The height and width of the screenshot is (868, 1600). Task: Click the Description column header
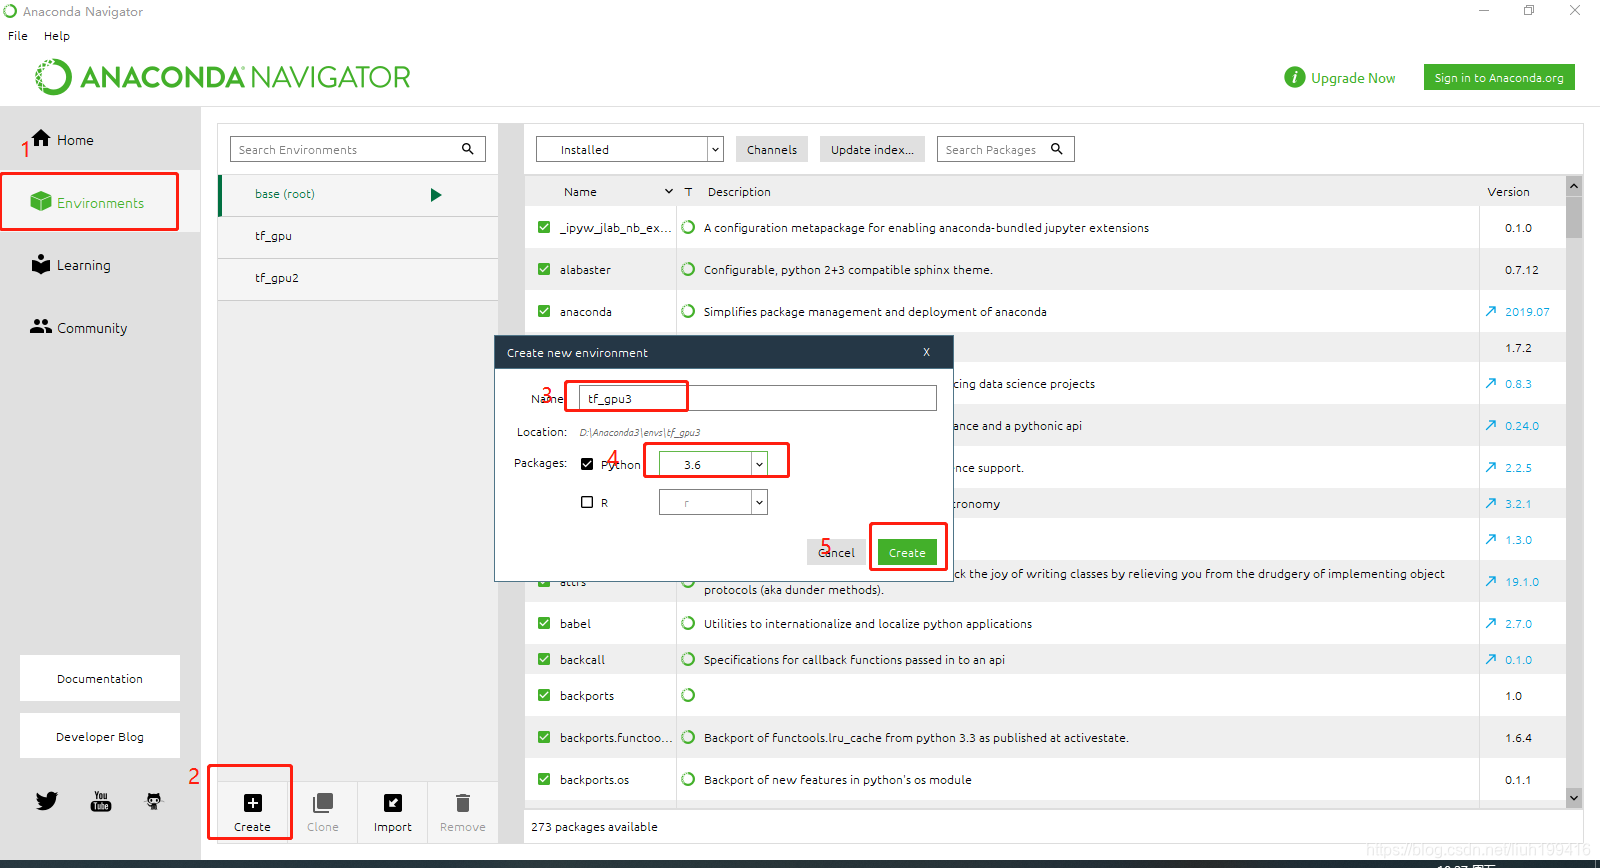739,191
